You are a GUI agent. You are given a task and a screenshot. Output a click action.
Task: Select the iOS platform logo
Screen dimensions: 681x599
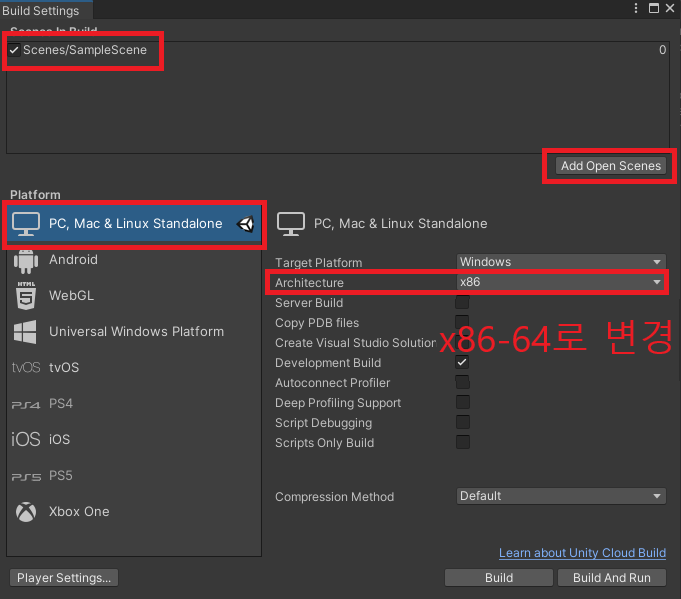tap(26, 440)
